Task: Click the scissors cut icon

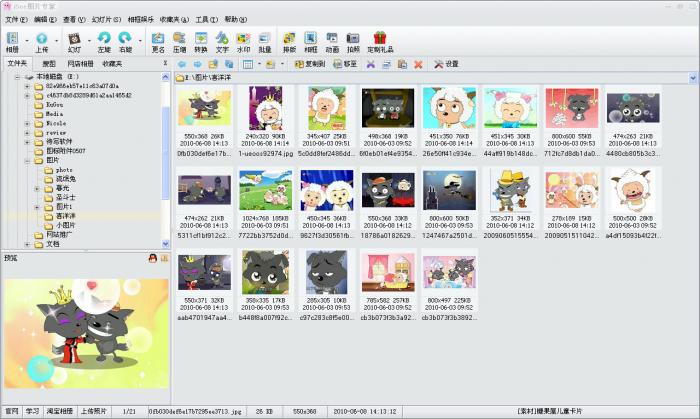Action: click(370, 64)
